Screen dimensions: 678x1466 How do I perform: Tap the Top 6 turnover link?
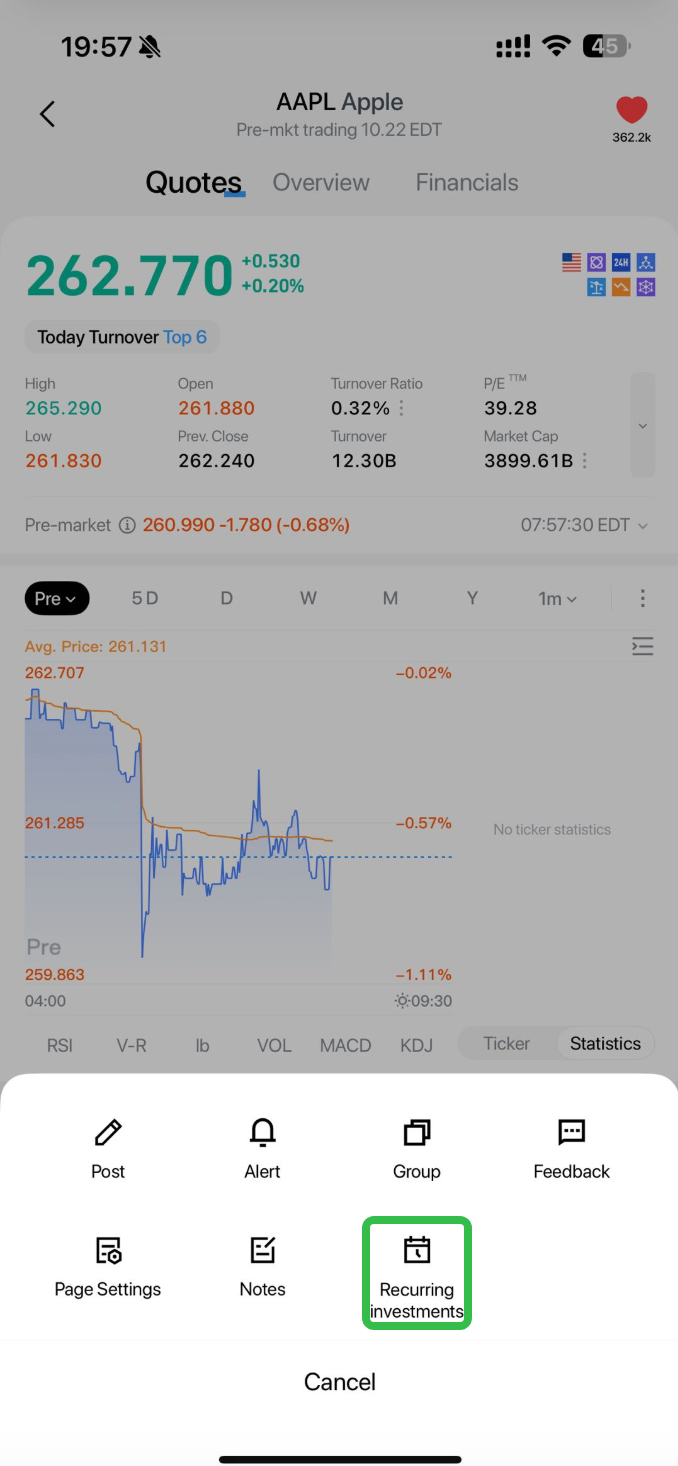point(185,337)
